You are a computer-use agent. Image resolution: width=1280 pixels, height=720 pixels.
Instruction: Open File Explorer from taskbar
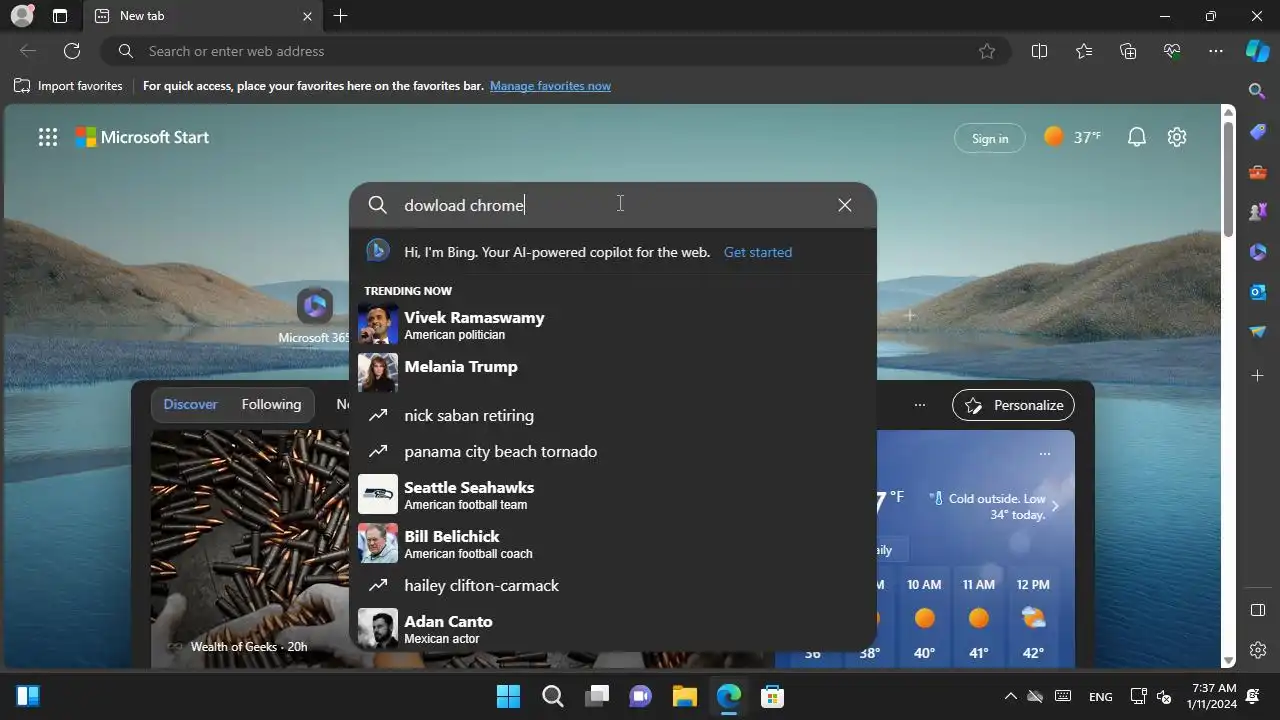pyautogui.click(x=684, y=696)
